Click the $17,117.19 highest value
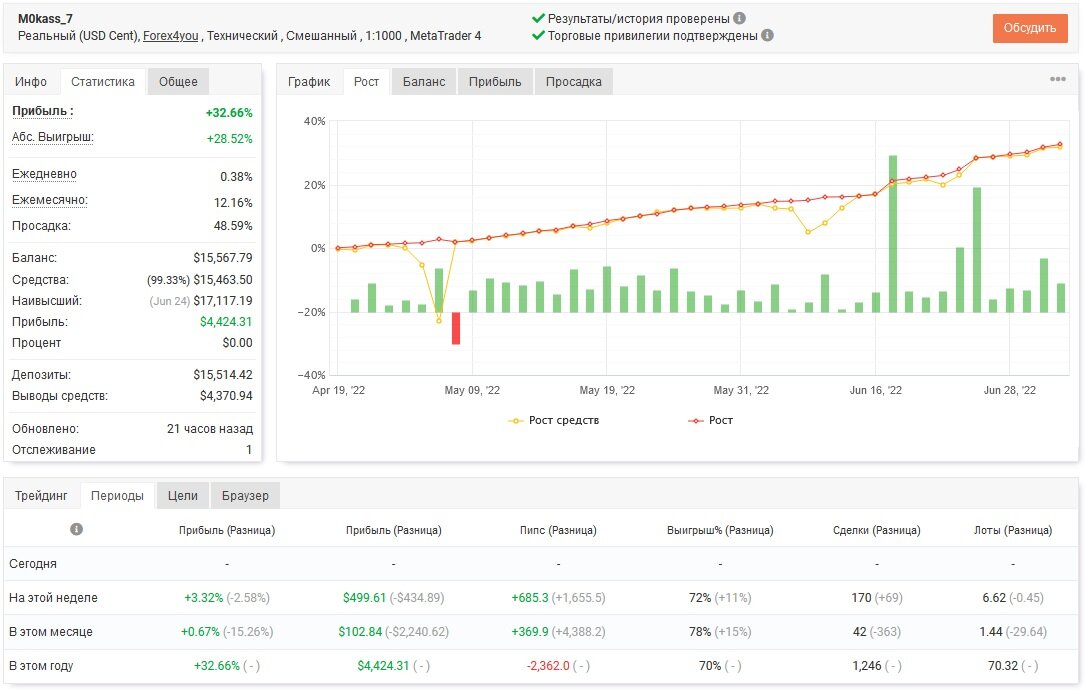This screenshot has width=1086, height=690. click(x=223, y=301)
